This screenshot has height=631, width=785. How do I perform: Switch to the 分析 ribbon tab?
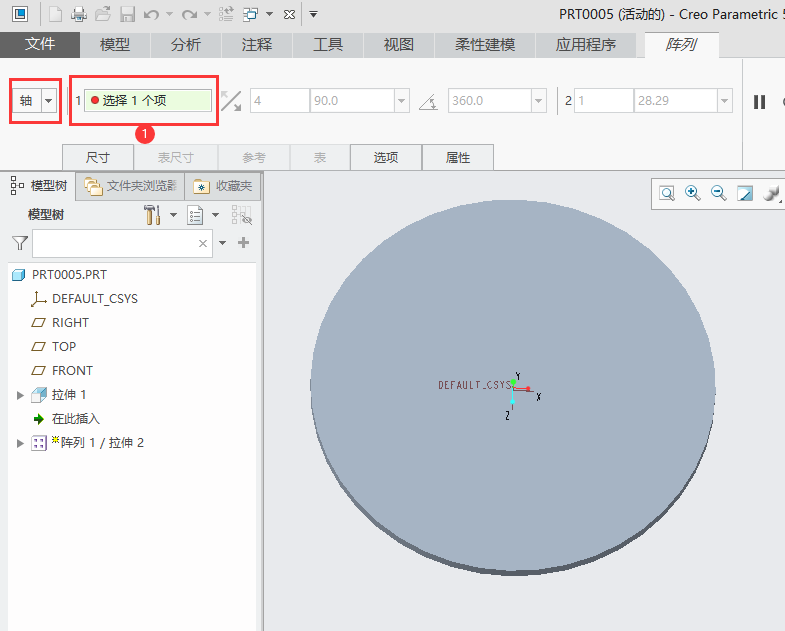click(186, 45)
